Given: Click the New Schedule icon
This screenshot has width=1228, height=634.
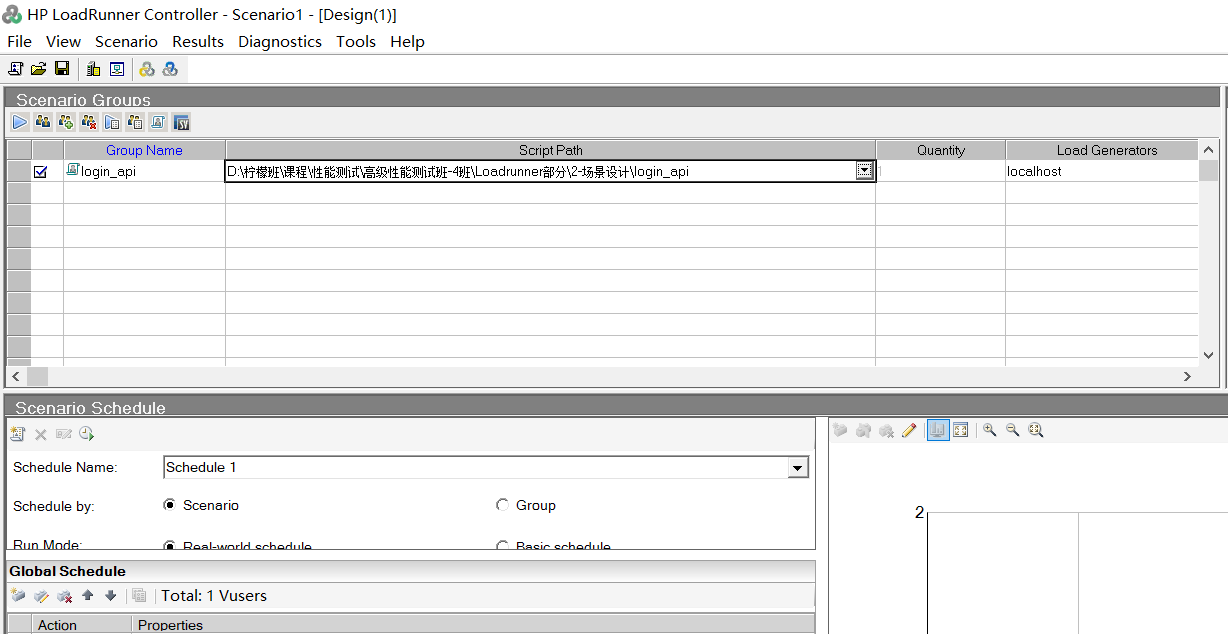Looking at the screenshot, I should (17, 434).
